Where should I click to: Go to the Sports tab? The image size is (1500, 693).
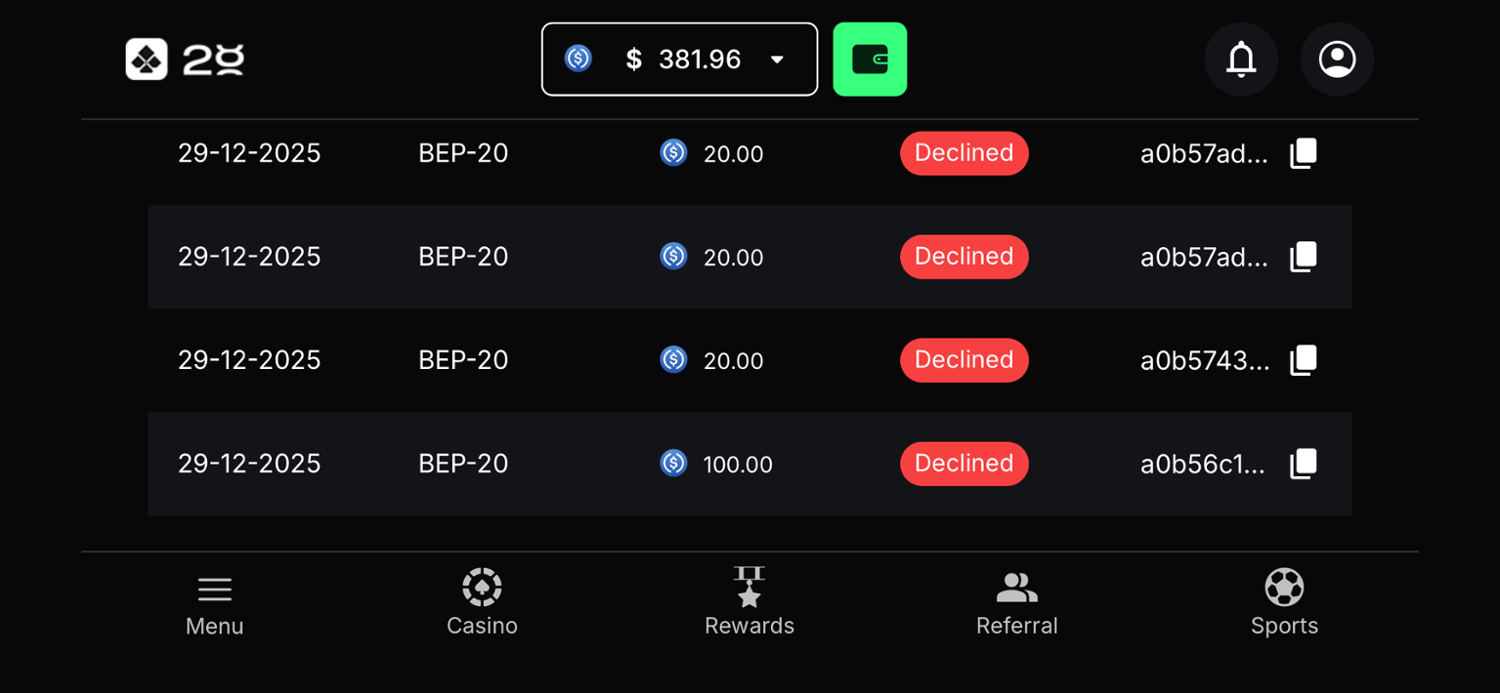1284,604
